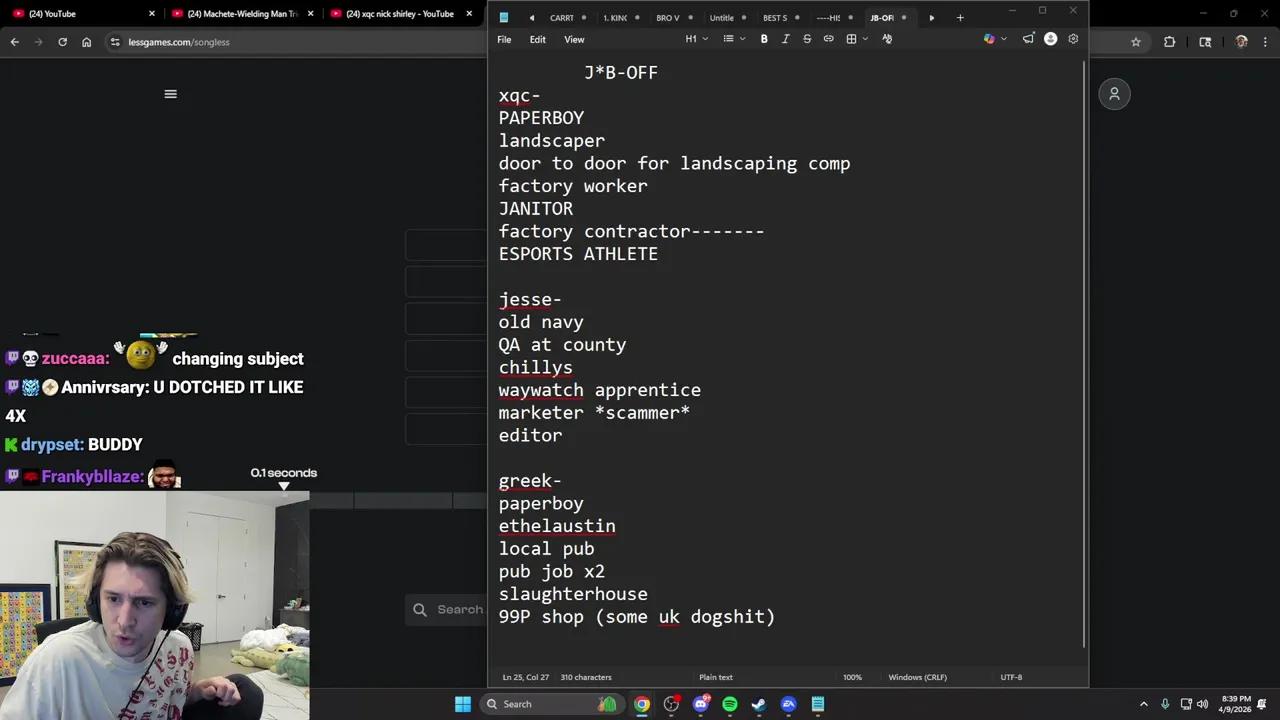The width and height of the screenshot is (1280, 720).
Task: Open Notepad from the taskbar
Action: pos(818,704)
